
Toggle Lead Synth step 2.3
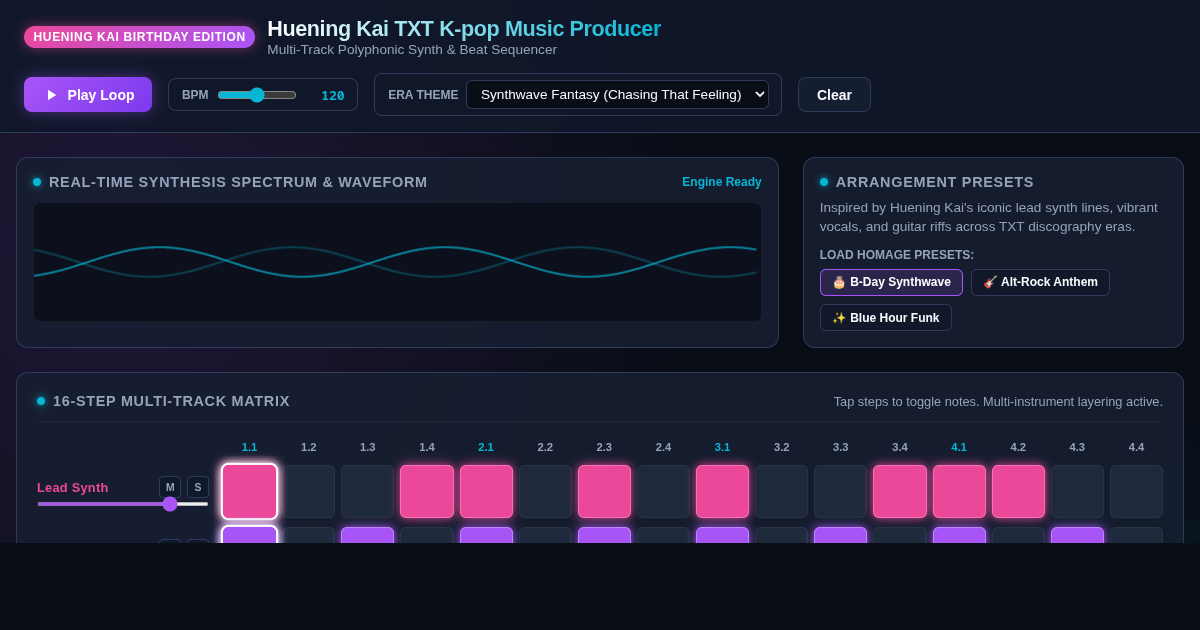(604, 491)
